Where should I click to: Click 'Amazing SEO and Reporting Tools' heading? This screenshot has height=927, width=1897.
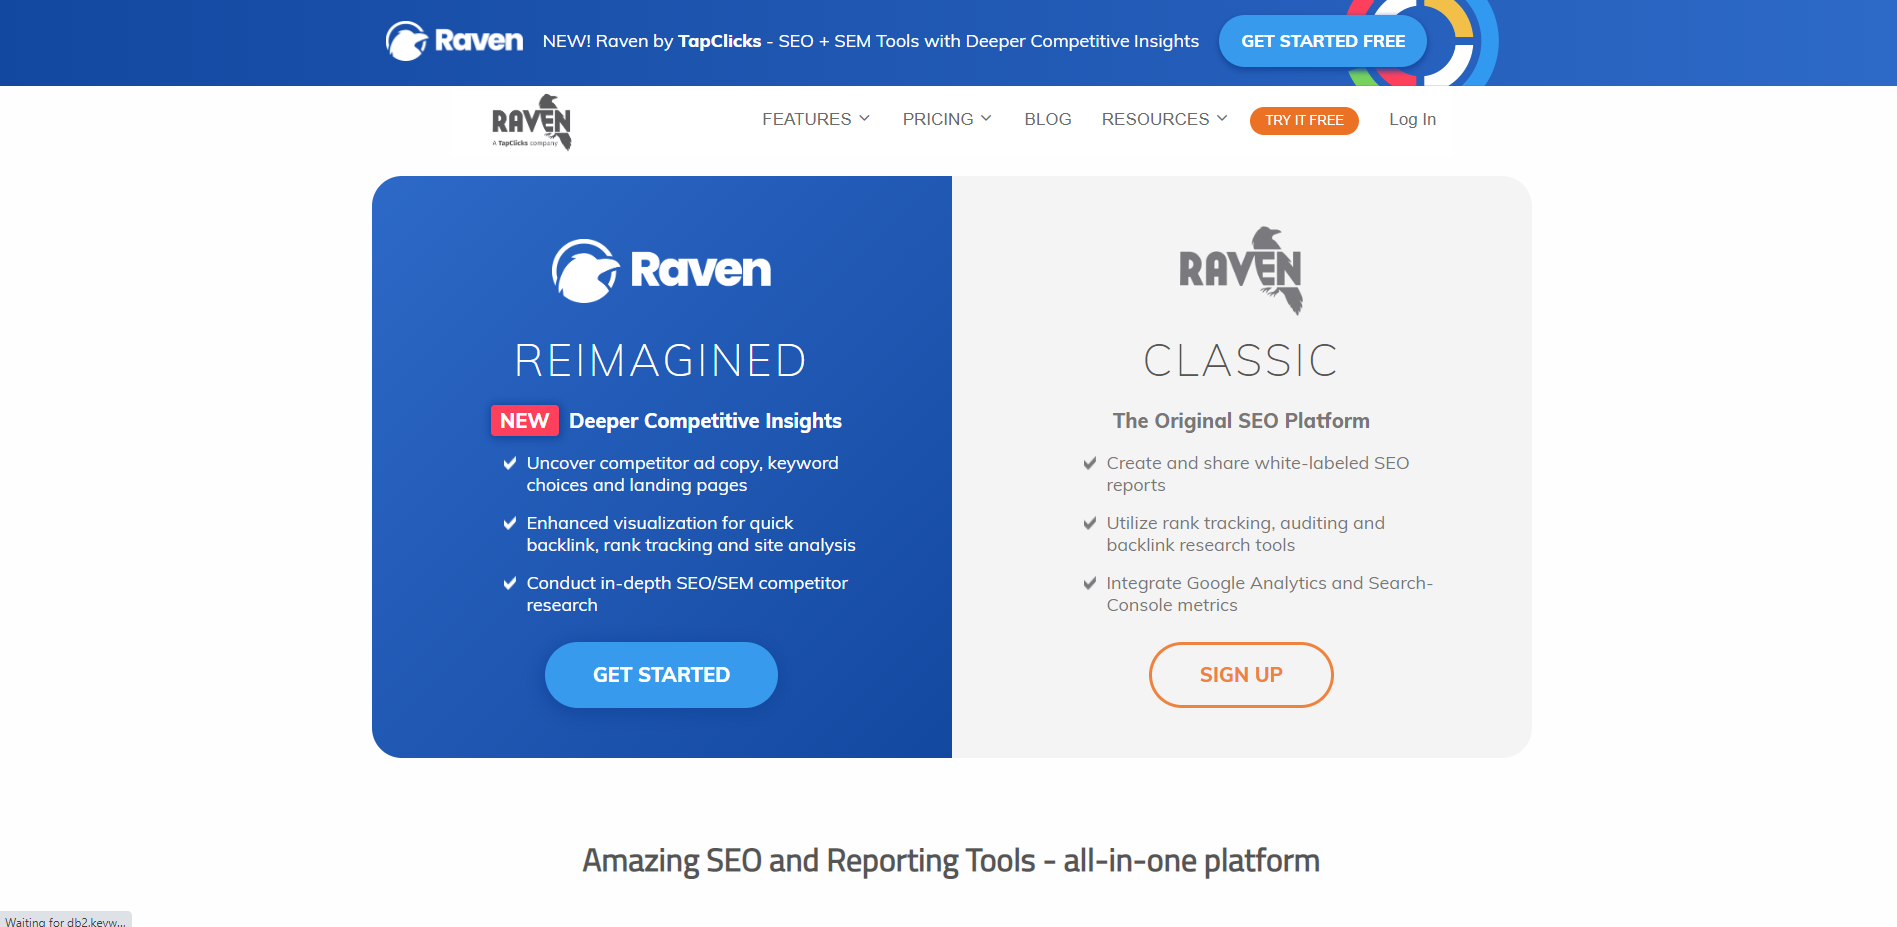(951, 861)
